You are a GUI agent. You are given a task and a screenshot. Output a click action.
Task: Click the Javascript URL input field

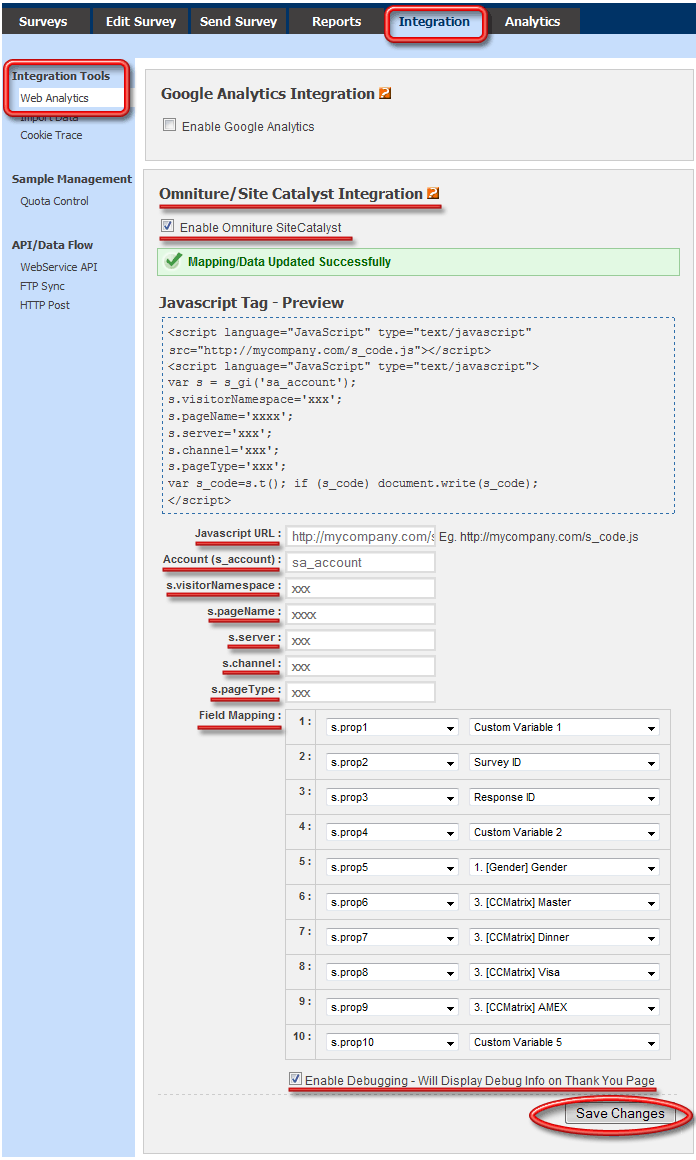(360, 537)
